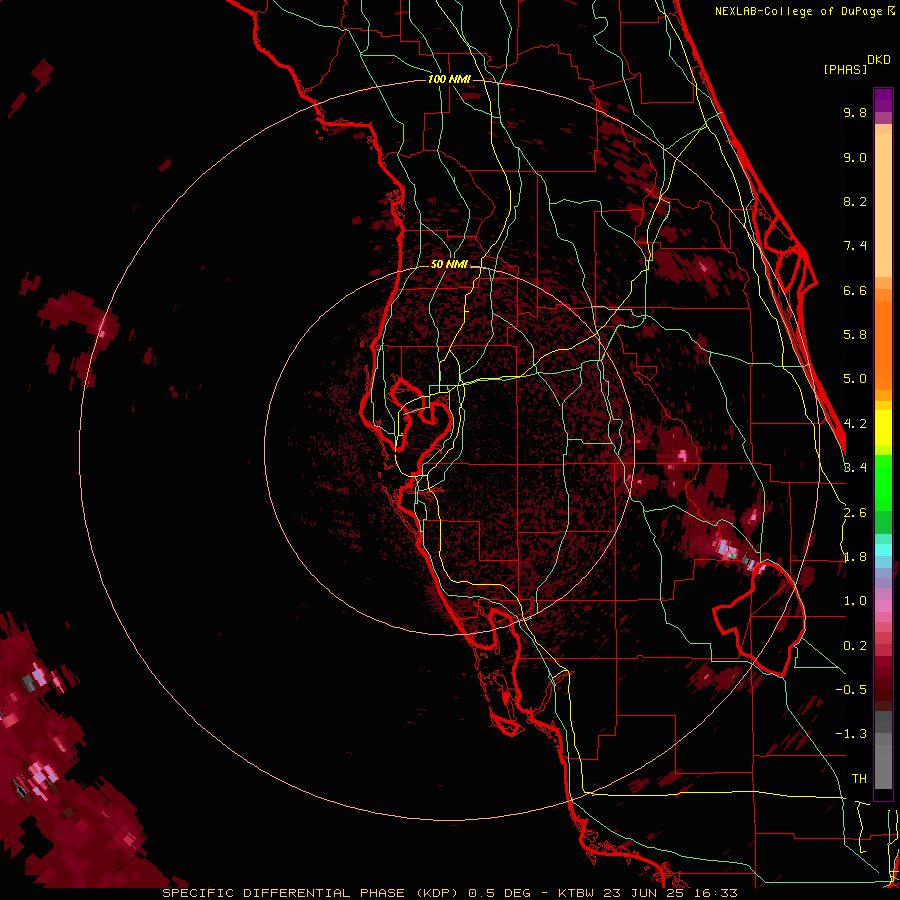Click the 7.4 value on color scale
This screenshot has width=900, height=900.
(x=855, y=246)
